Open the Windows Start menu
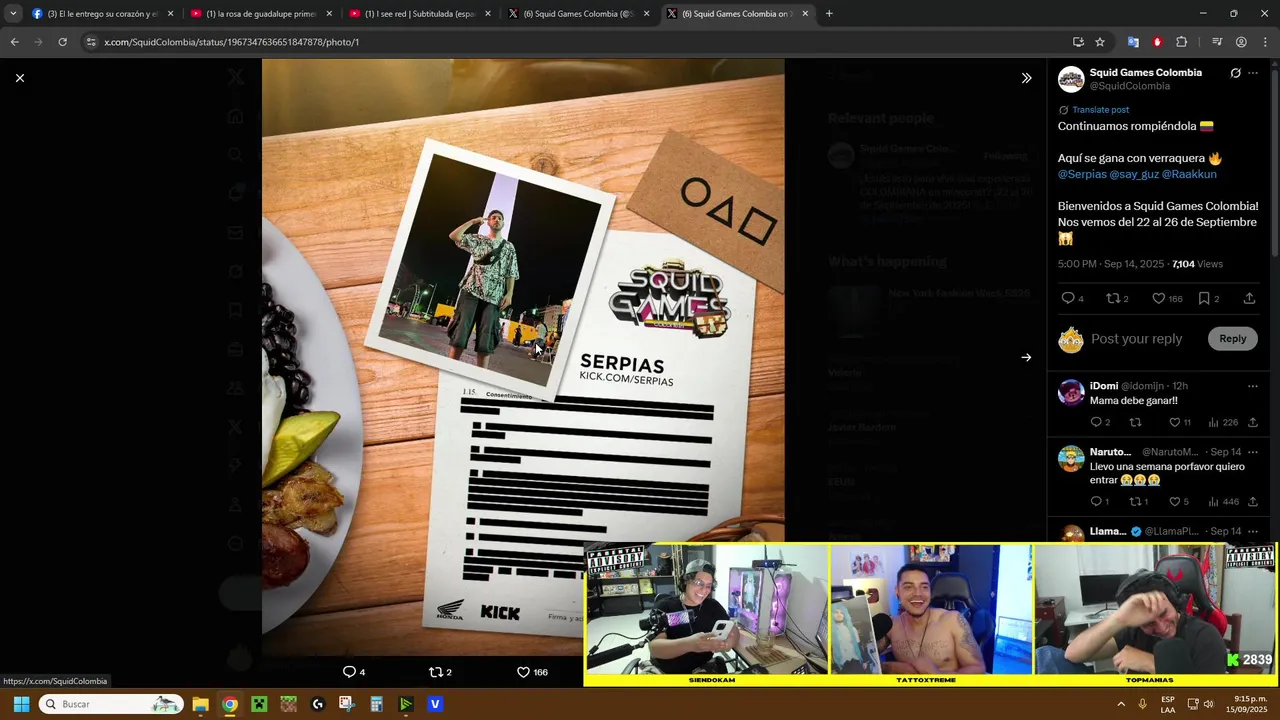The image size is (1280, 720). tap(21, 704)
